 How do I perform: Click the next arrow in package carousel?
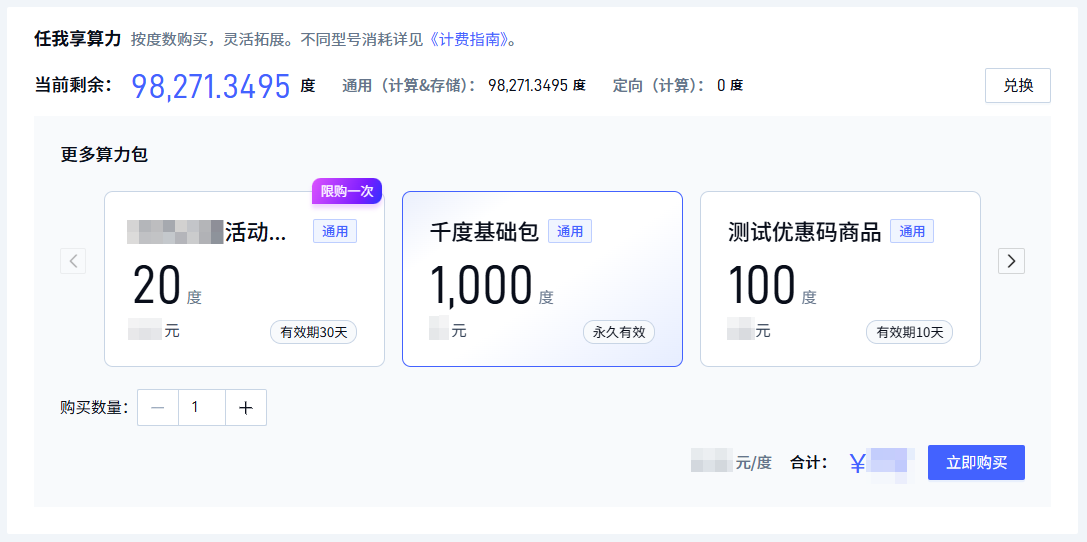(x=1011, y=261)
